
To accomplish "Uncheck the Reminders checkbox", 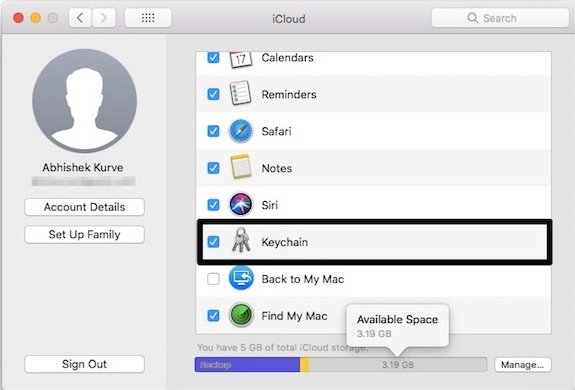I will point(213,94).
